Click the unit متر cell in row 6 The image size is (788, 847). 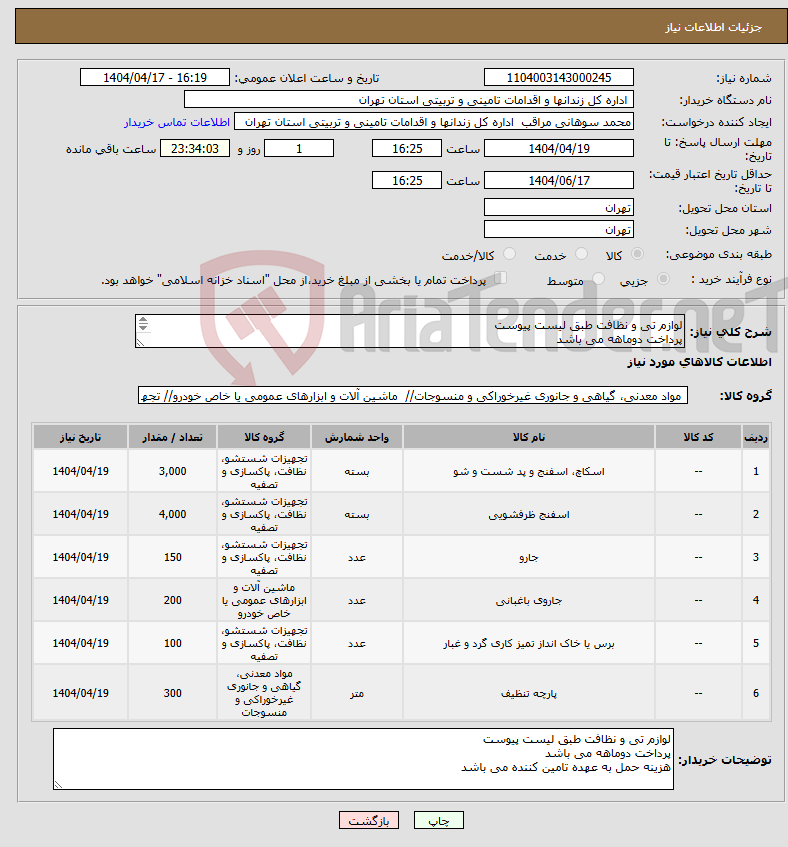[x=356, y=693]
